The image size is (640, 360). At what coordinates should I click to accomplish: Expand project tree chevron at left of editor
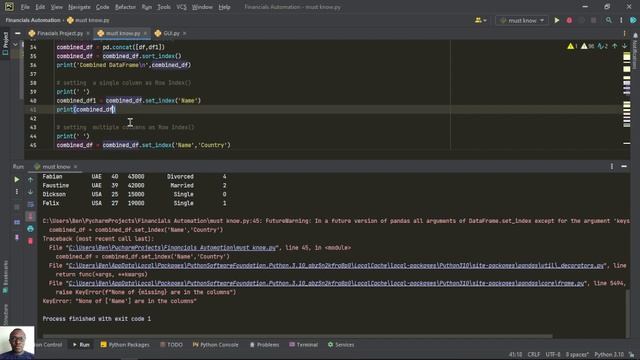(x=16, y=44)
